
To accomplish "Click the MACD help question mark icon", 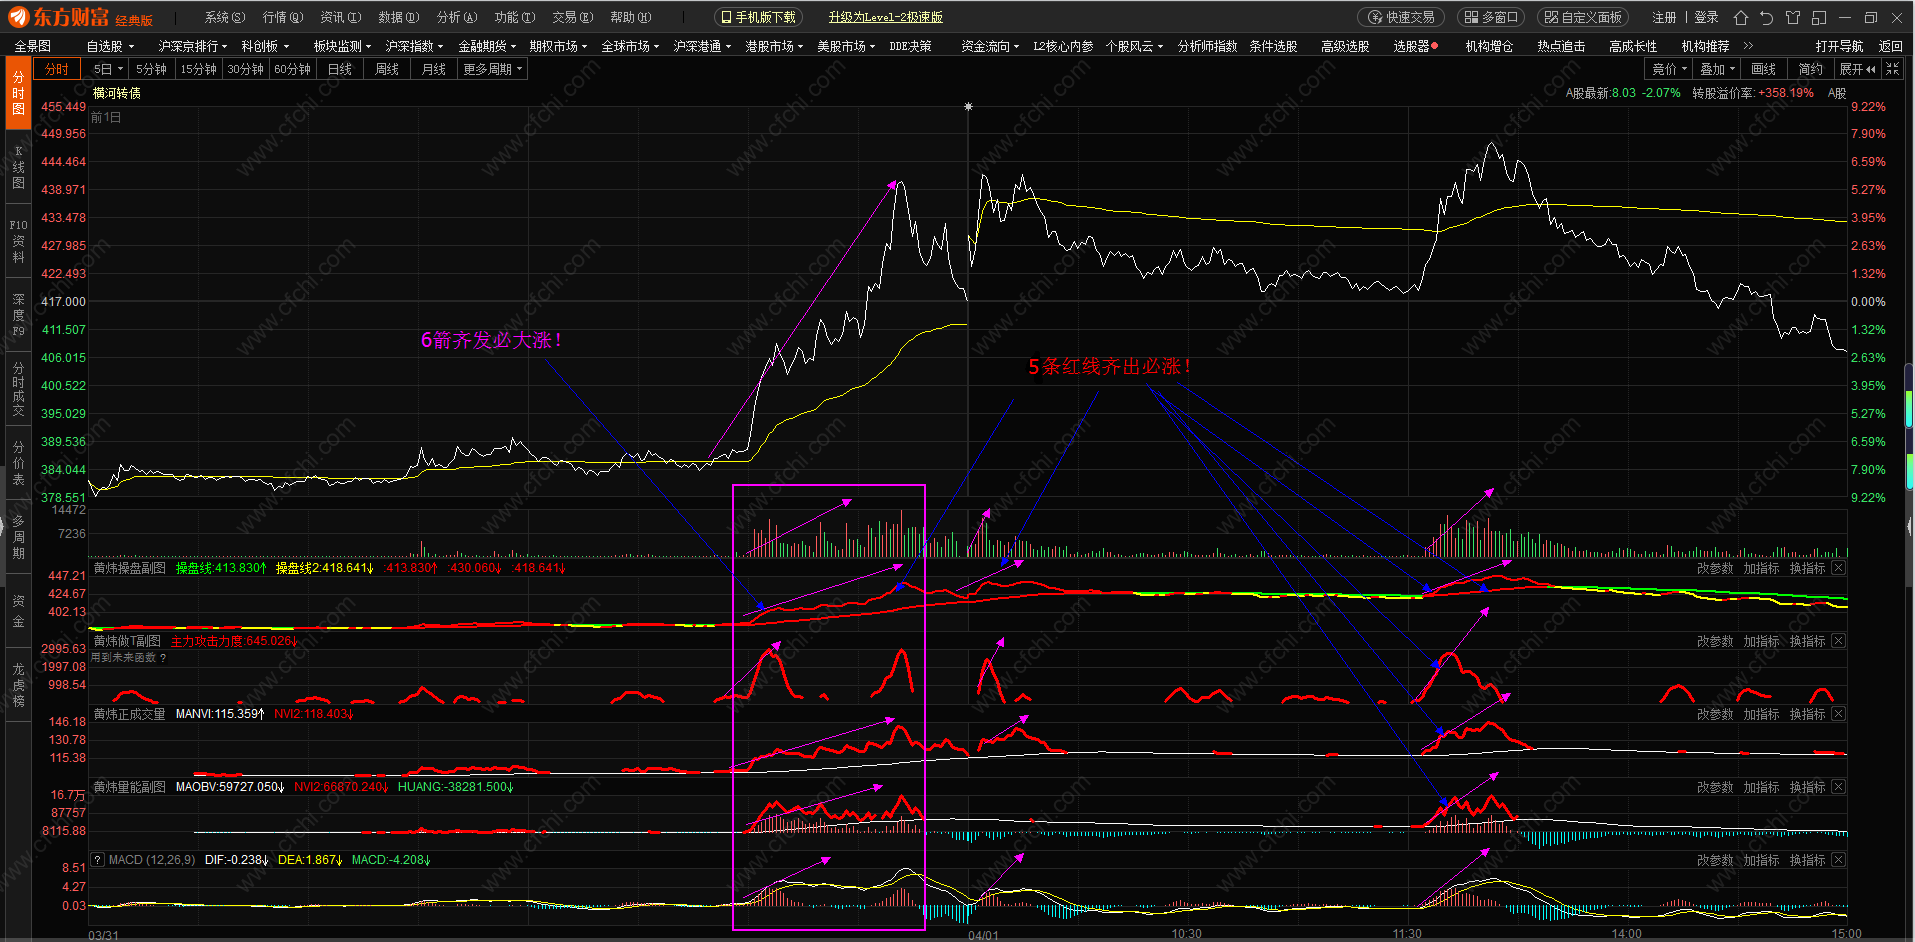I will (x=98, y=860).
